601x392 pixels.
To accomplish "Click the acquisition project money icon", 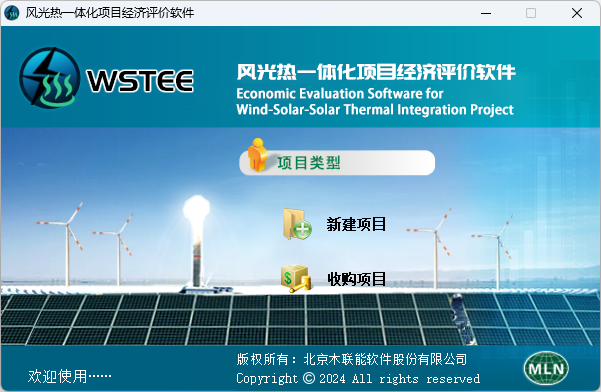I will pos(295,279).
